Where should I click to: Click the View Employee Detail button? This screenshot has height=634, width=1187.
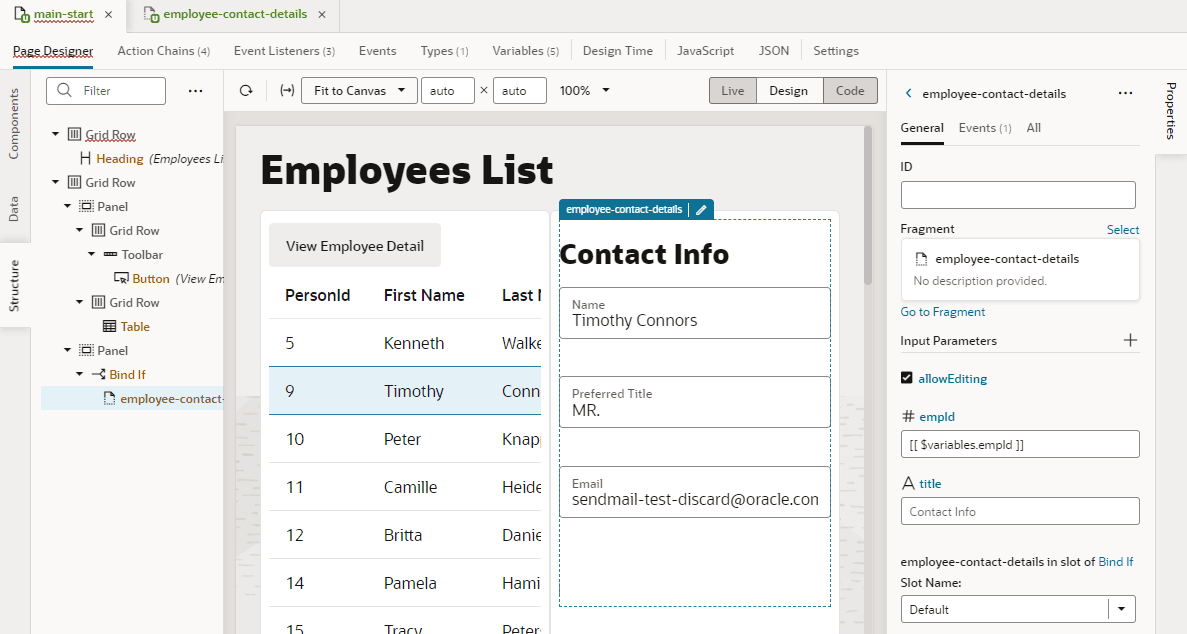click(x=355, y=245)
